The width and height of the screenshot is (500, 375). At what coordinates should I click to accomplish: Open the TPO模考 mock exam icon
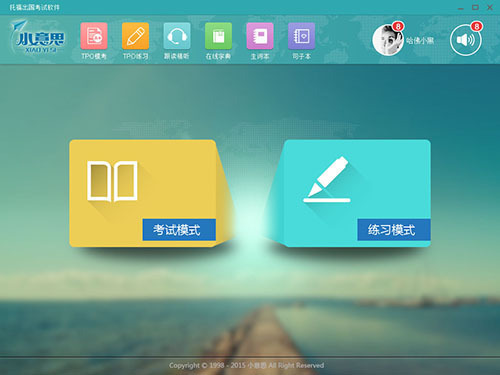tap(94, 36)
